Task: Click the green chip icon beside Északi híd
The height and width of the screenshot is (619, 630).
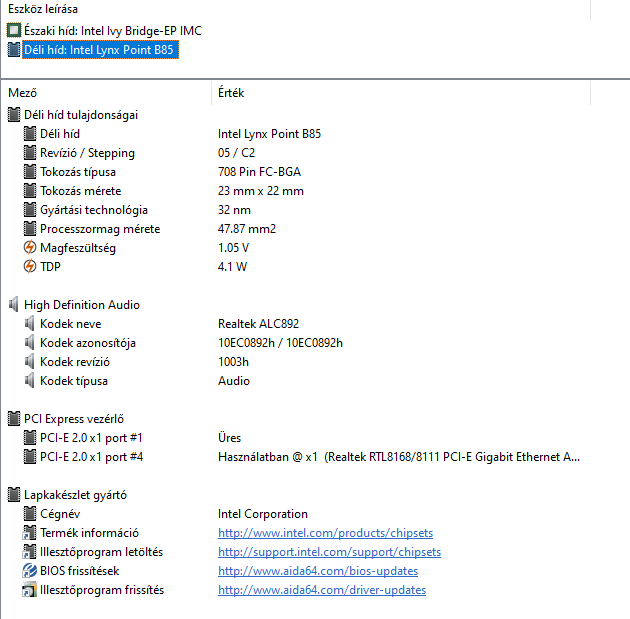Action: click(x=14, y=31)
